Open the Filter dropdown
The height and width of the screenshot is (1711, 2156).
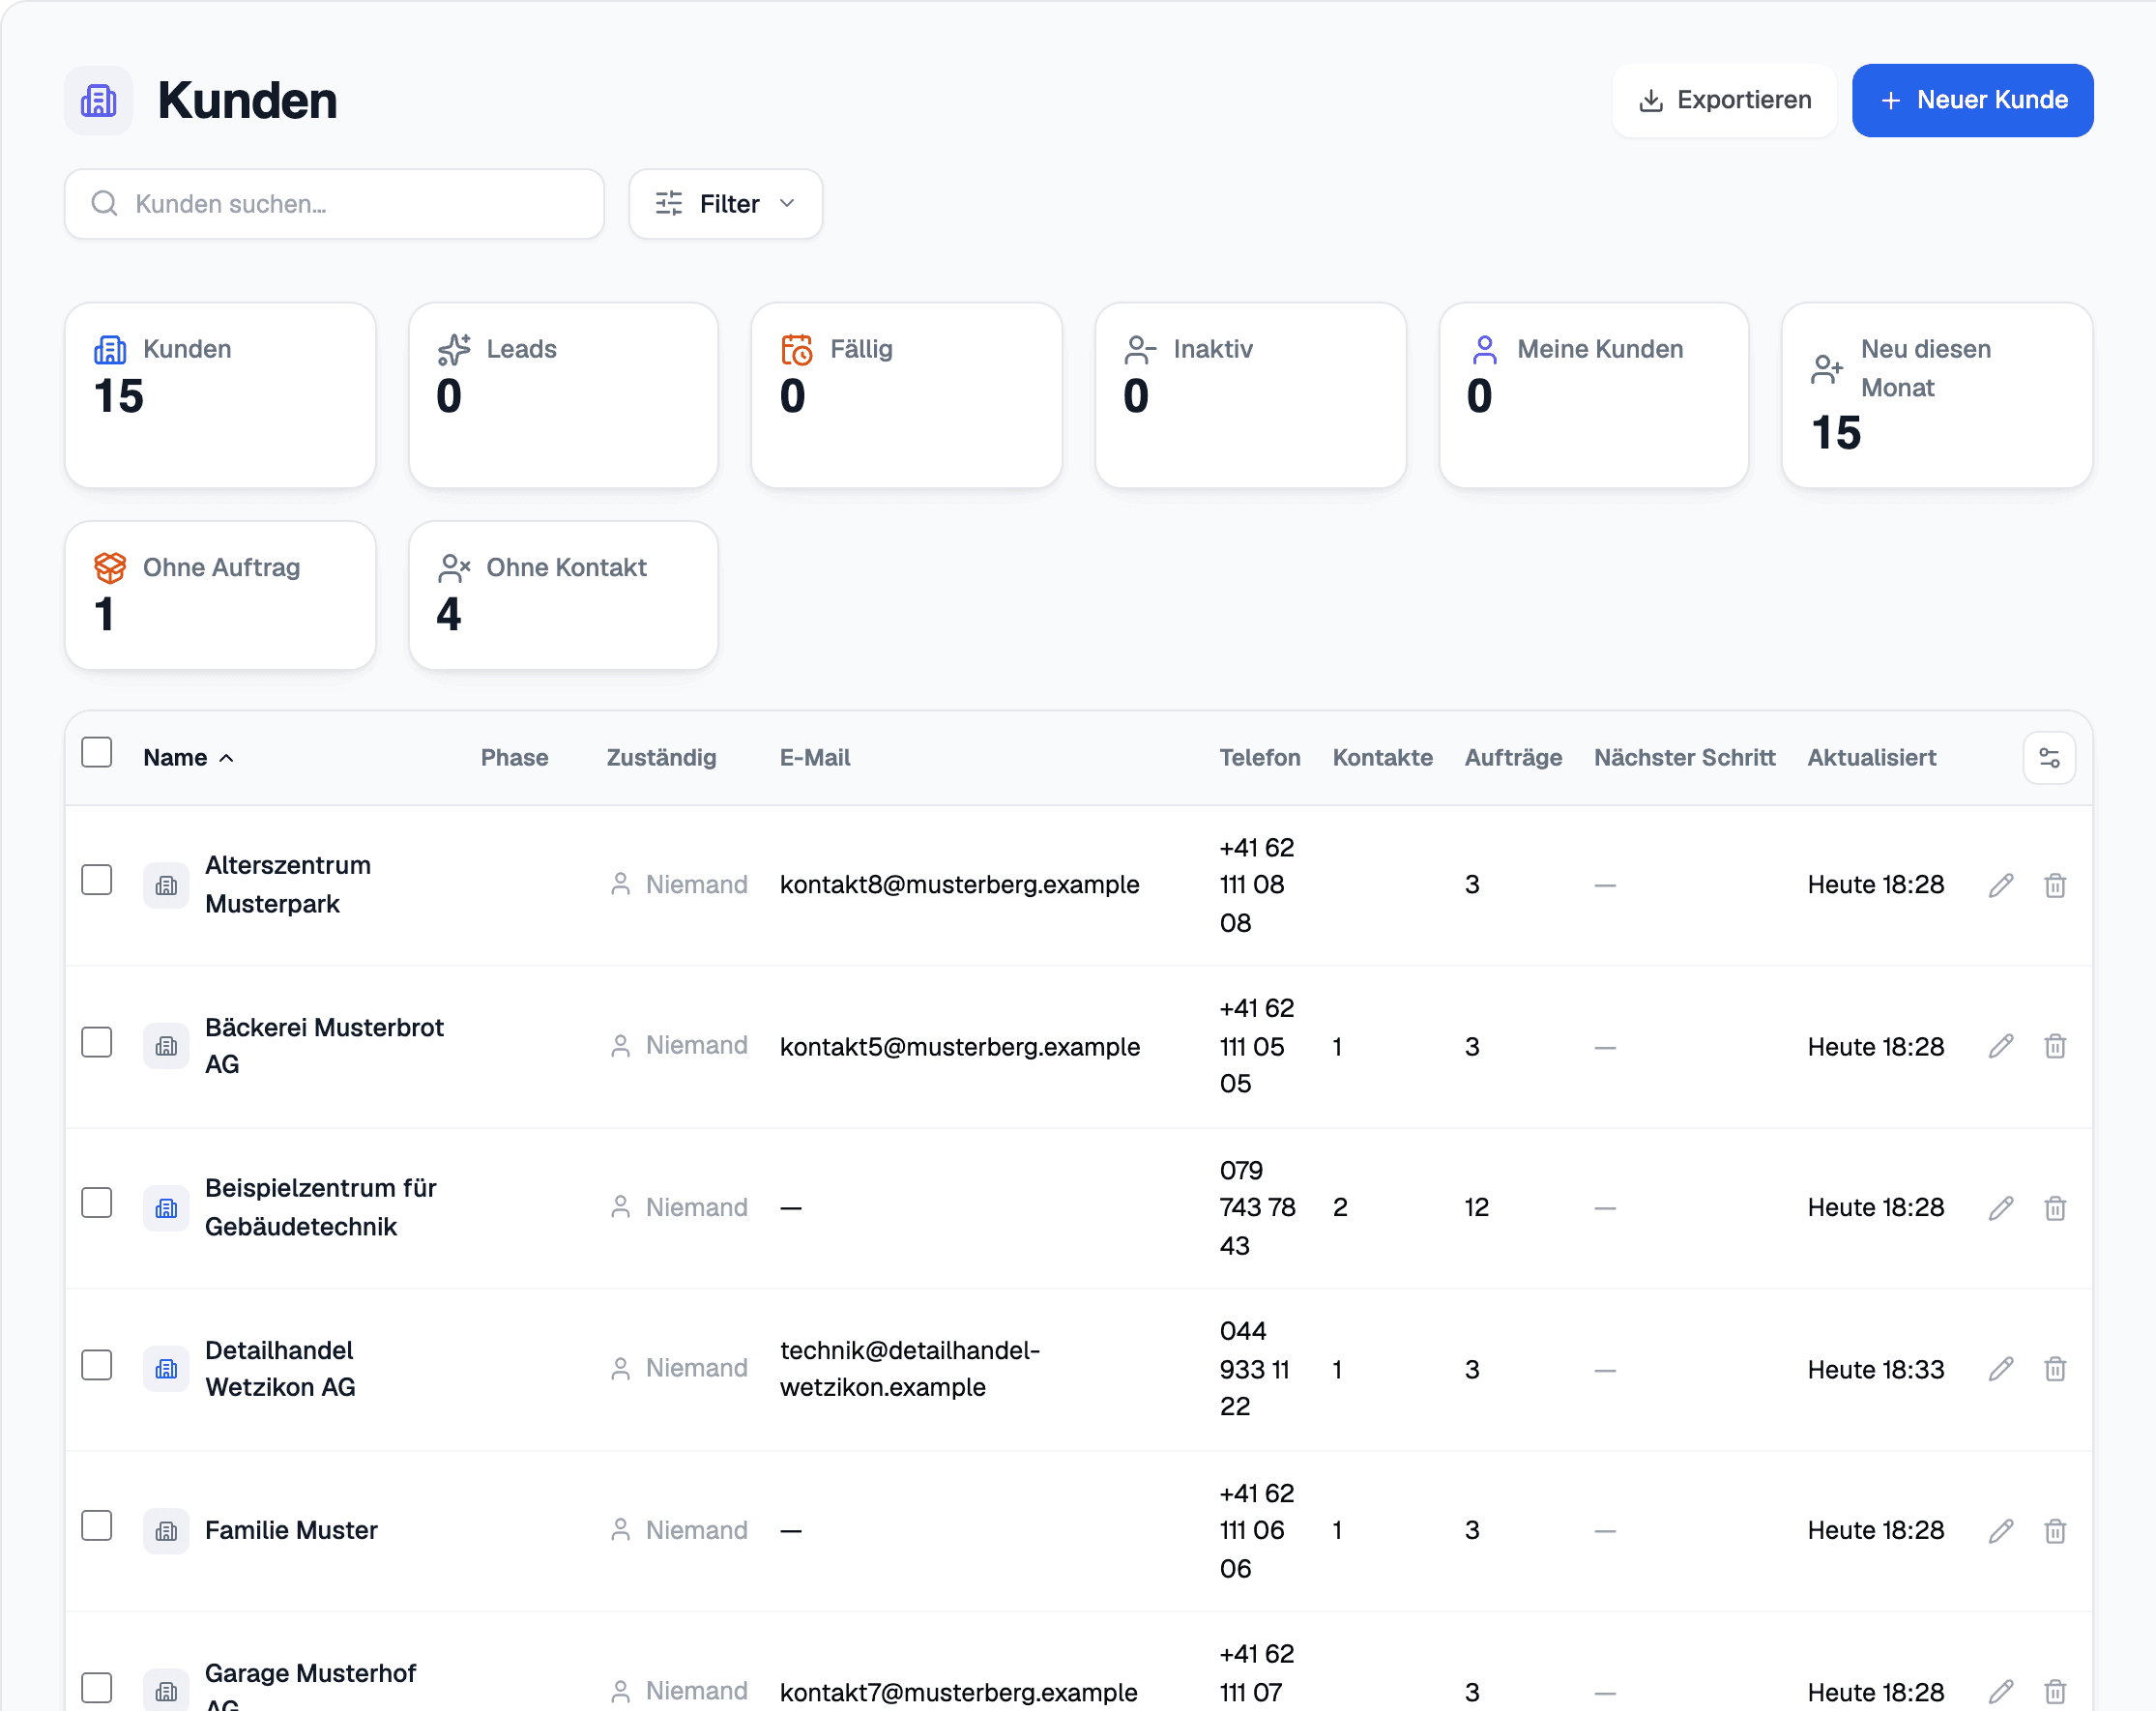click(x=726, y=204)
